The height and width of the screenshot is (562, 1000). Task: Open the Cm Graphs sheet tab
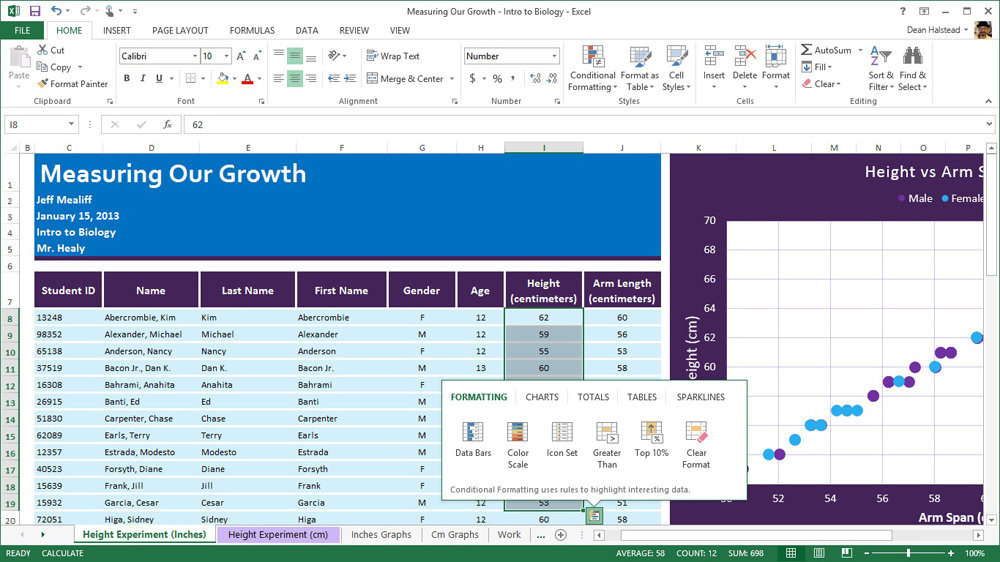pyautogui.click(x=455, y=535)
